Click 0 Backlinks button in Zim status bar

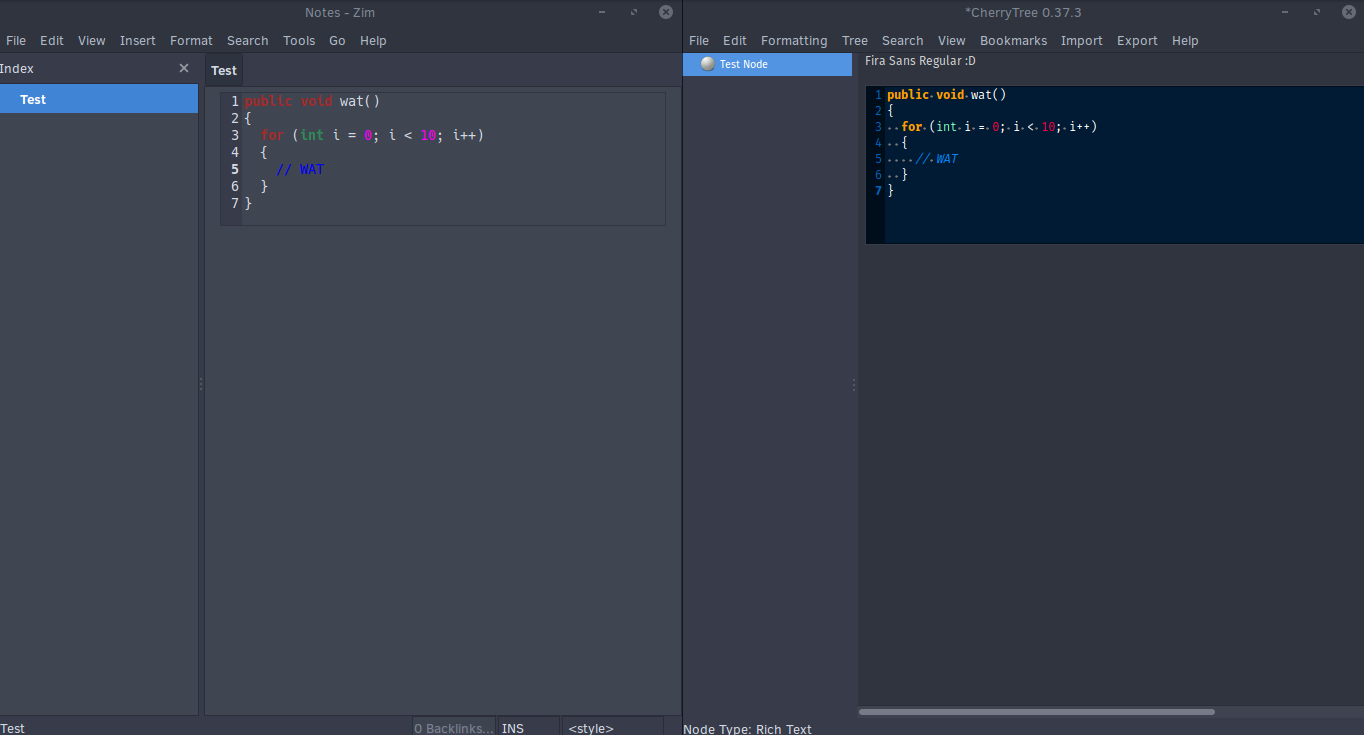click(454, 727)
